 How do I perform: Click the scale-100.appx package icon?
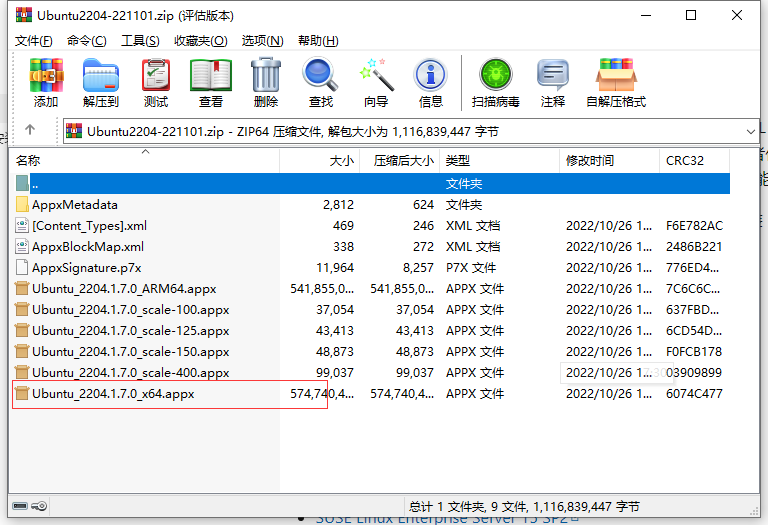(22, 310)
